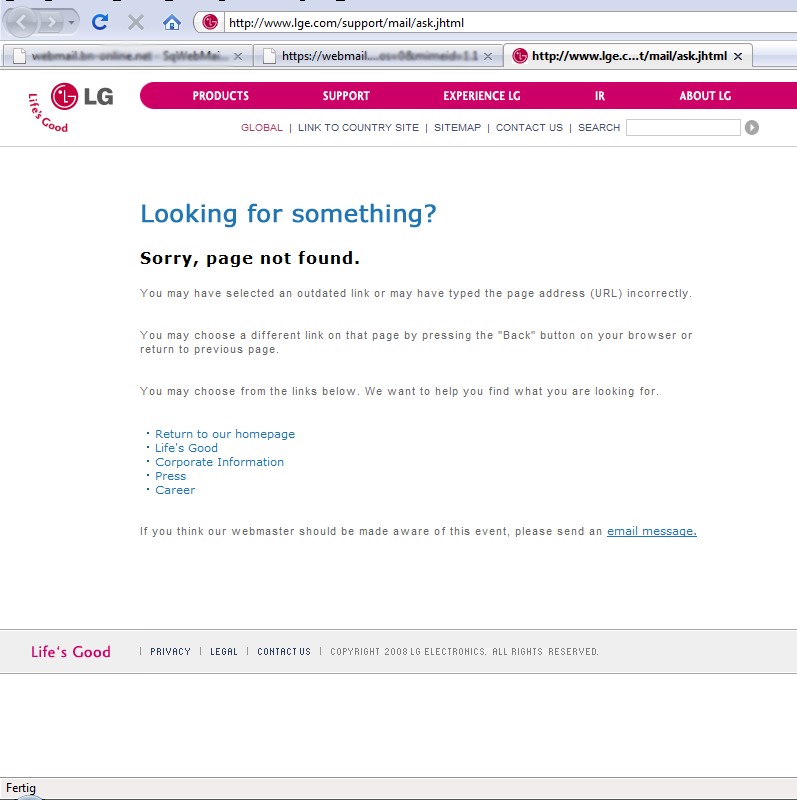Click the email message link
Image resolution: width=797 pixels, height=800 pixels.
[651, 531]
